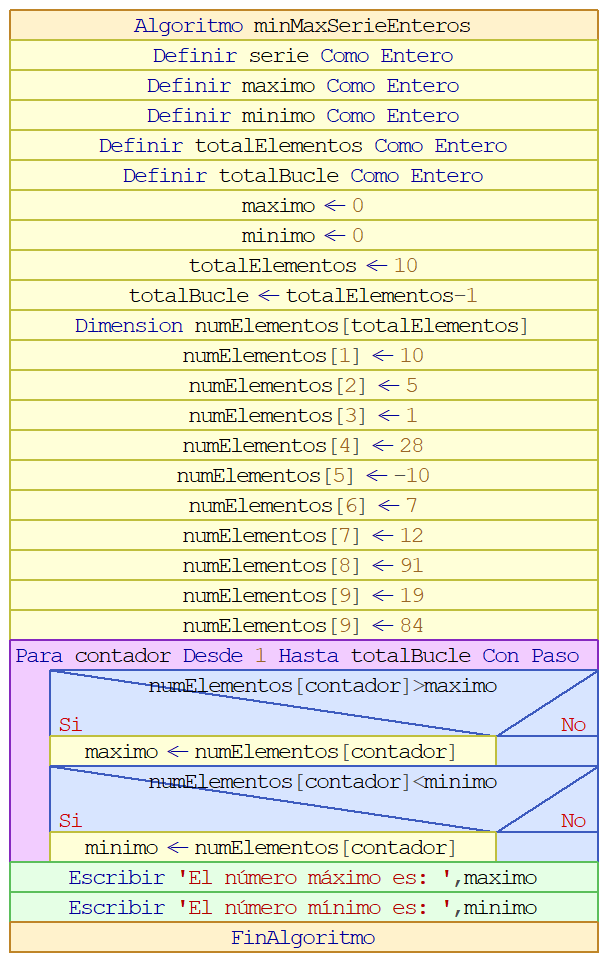
Task: Click the Escribir 'El número máximo es' block
Action: coord(304,877)
